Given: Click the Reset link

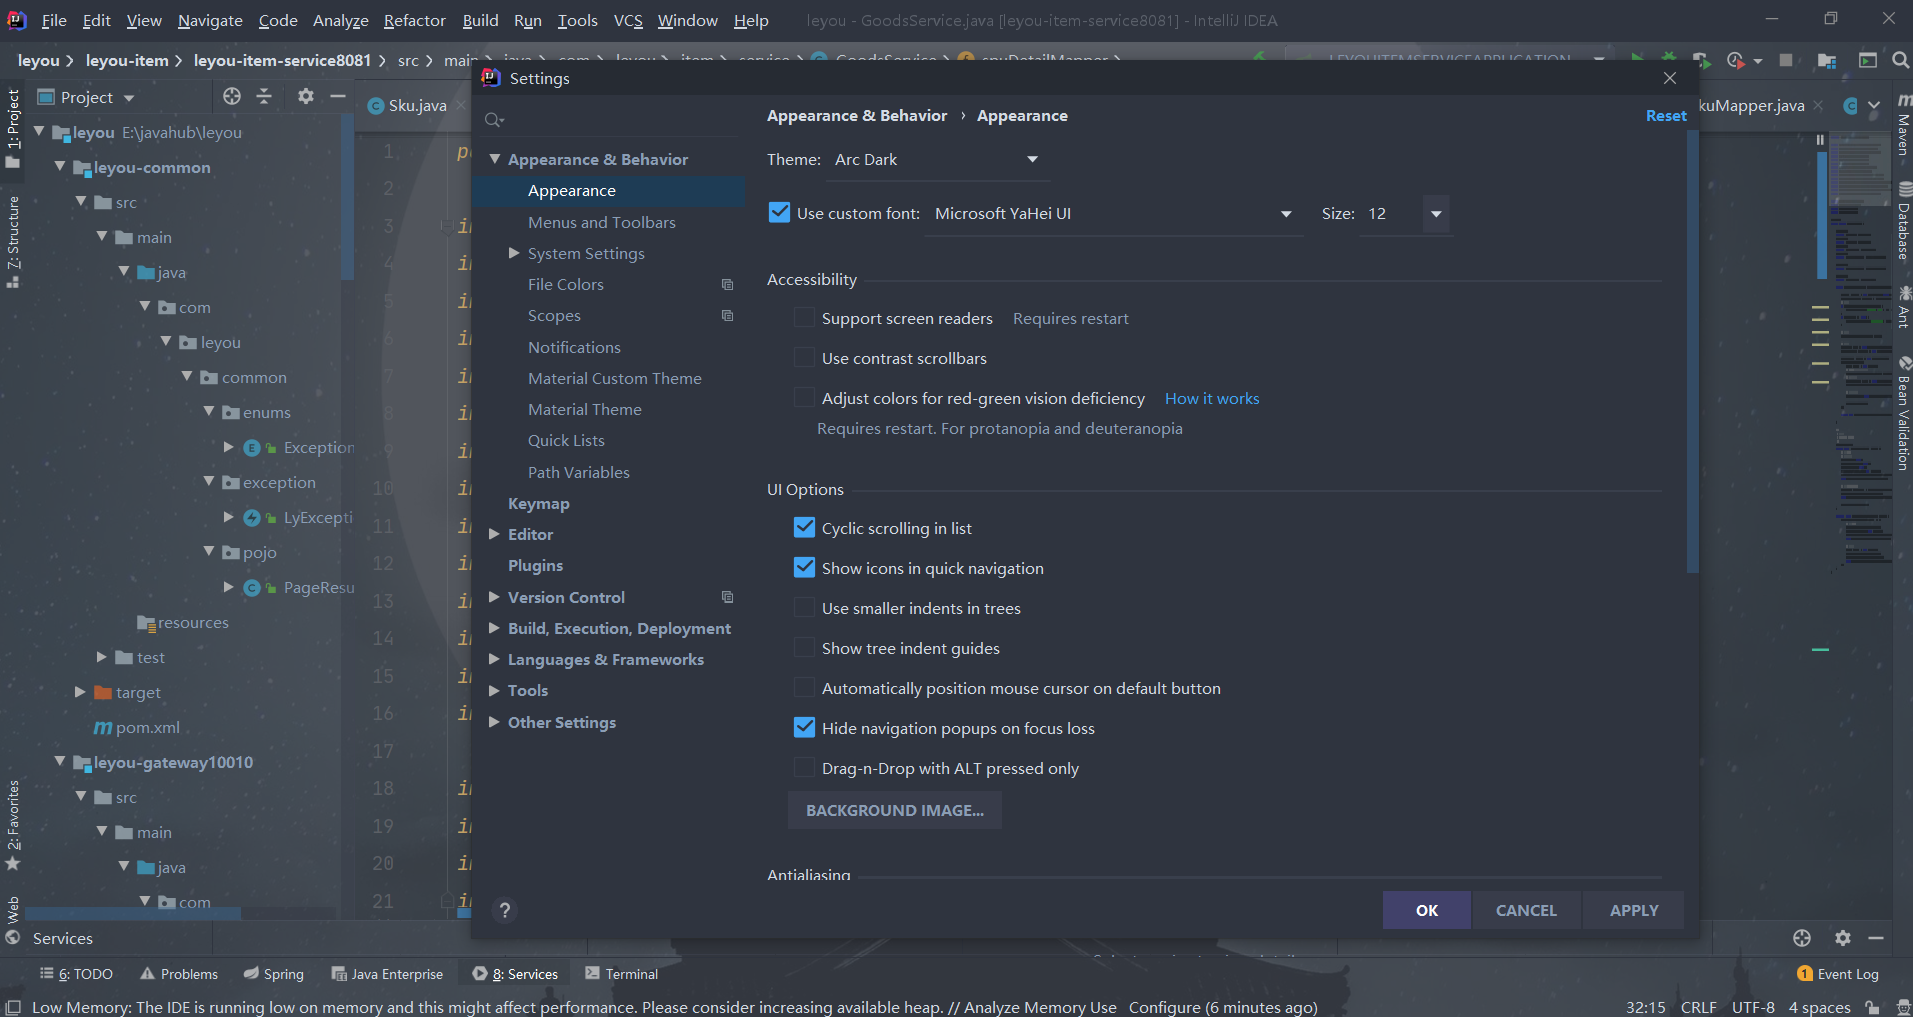Looking at the screenshot, I should (1666, 116).
